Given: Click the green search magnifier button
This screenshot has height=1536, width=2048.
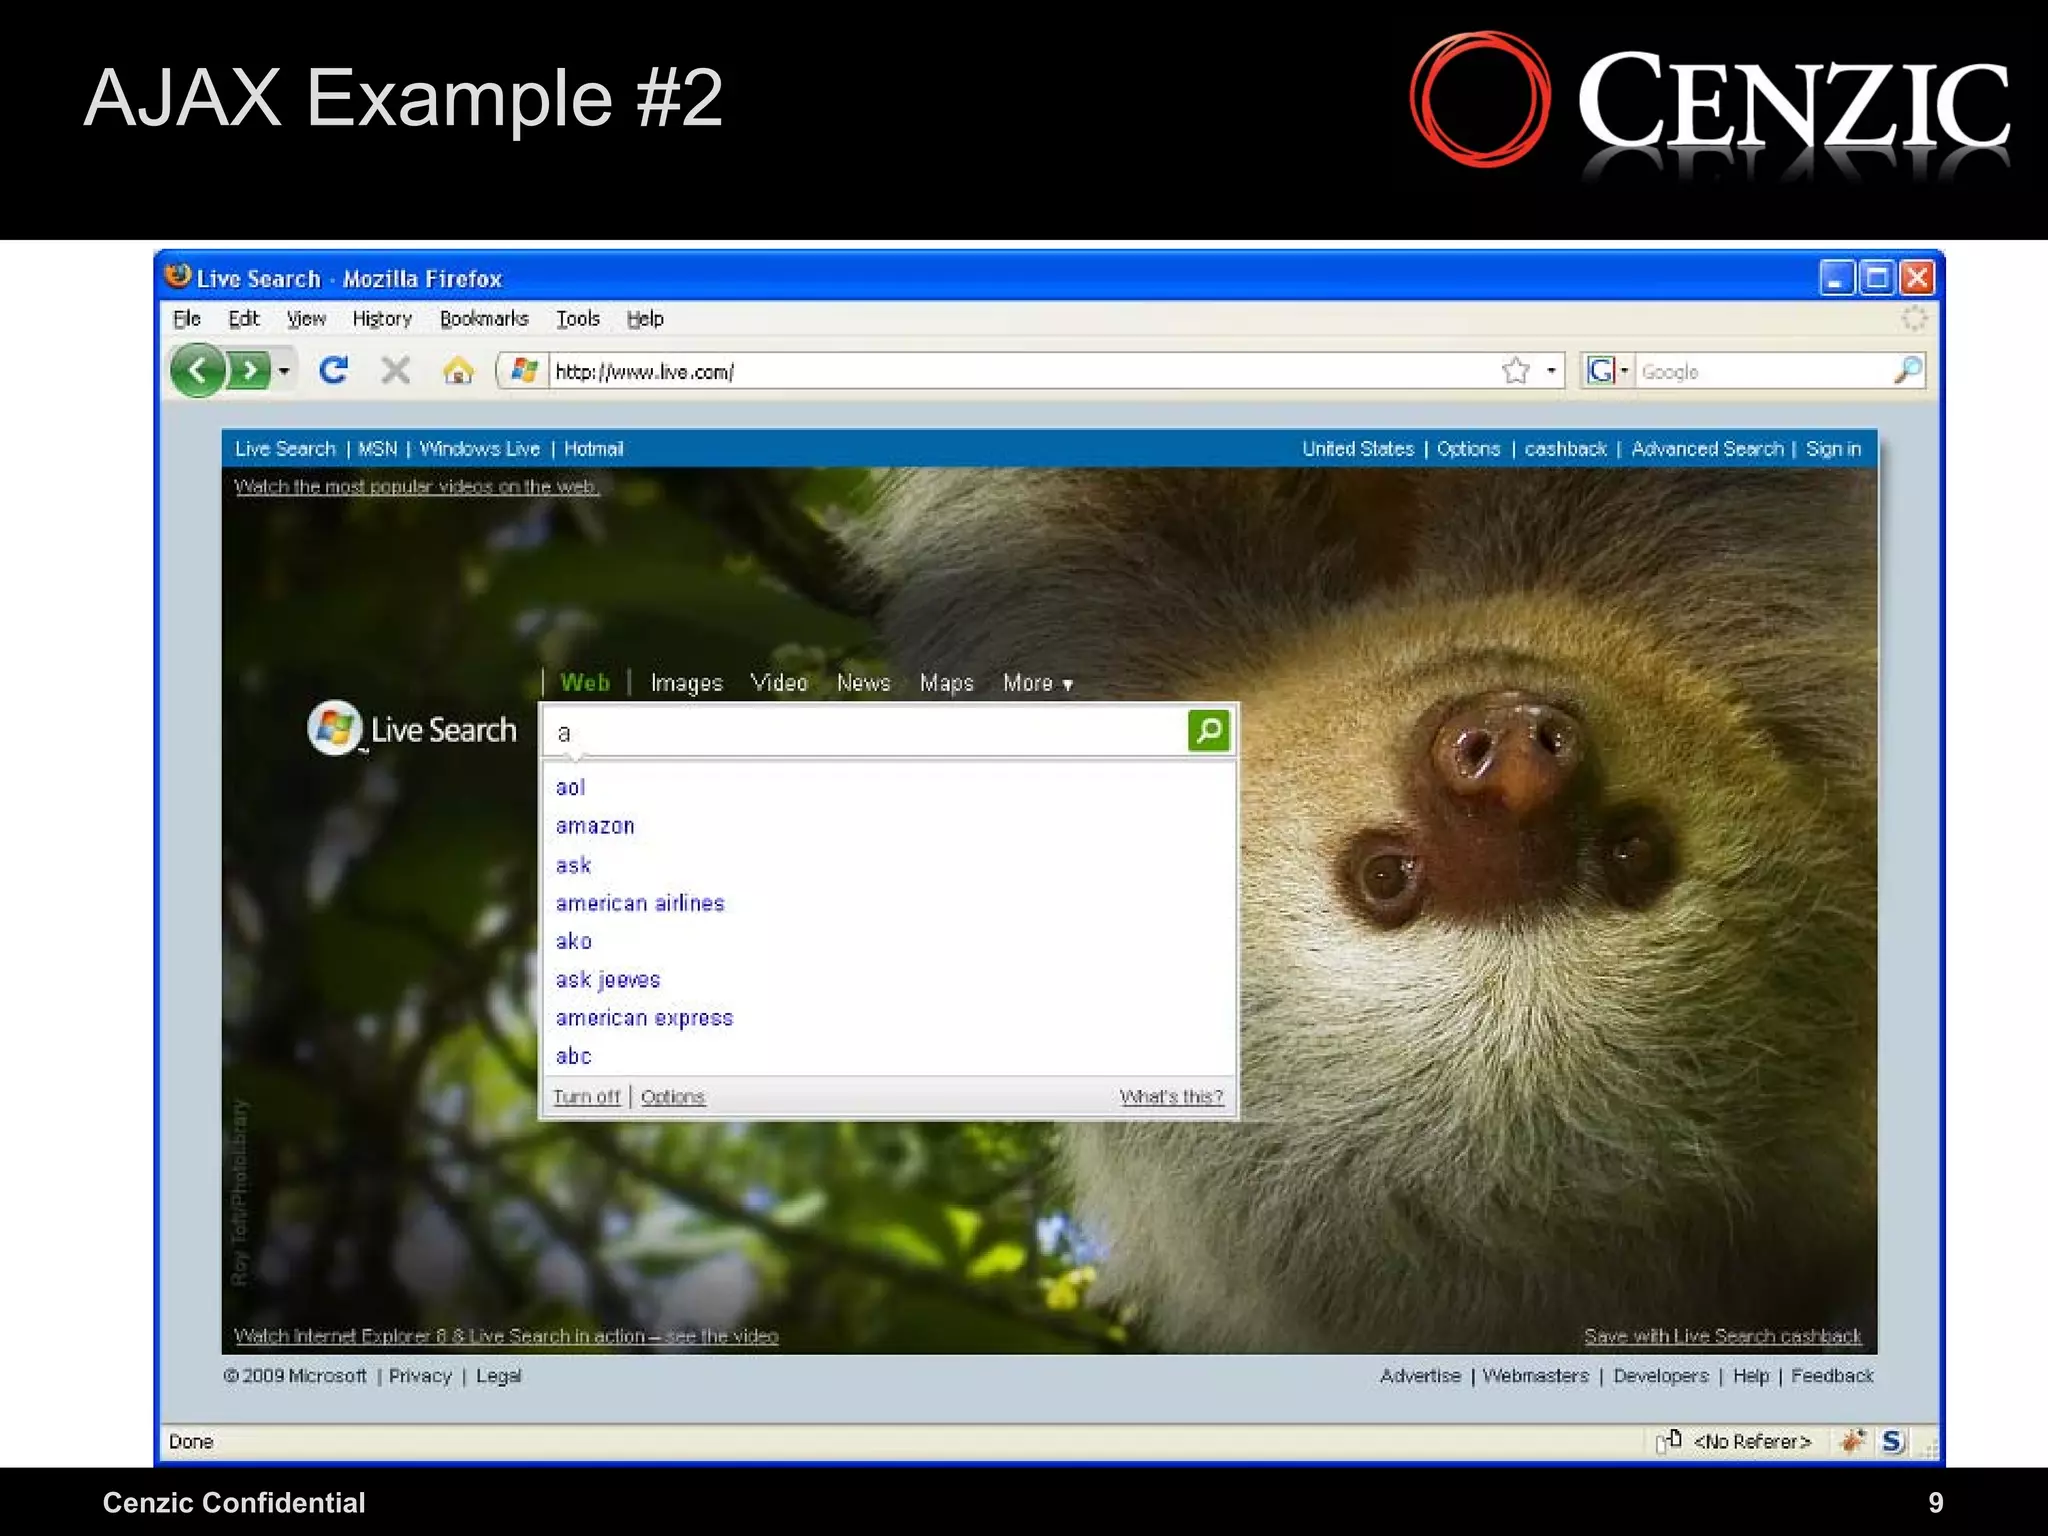Looking at the screenshot, I should point(1208,731).
